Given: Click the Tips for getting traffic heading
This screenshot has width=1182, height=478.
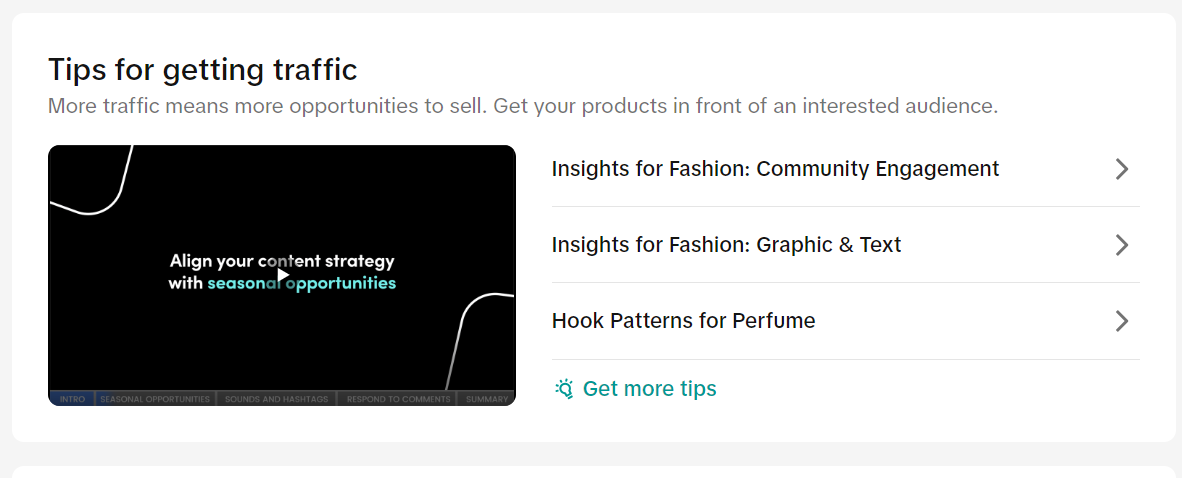Looking at the screenshot, I should (x=202, y=70).
